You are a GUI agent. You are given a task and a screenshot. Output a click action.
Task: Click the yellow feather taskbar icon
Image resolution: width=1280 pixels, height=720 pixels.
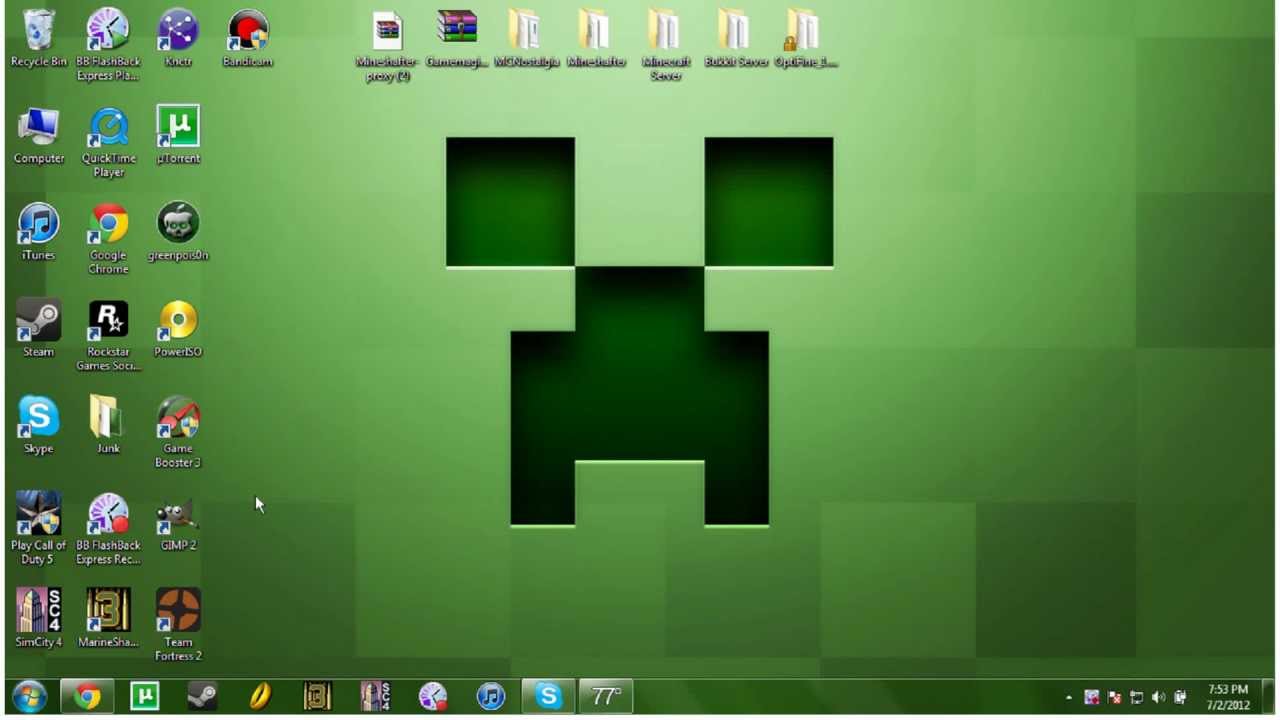[260, 696]
